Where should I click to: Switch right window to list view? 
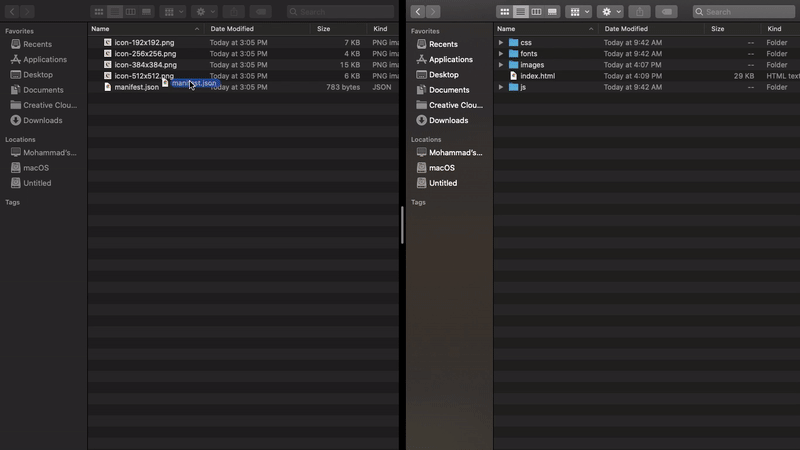point(520,12)
